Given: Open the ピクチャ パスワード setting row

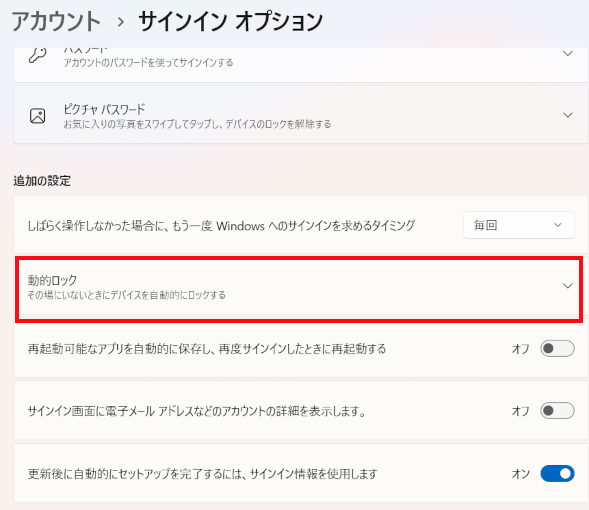Looking at the screenshot, I should pyautogui.click(x=301, y=115).
